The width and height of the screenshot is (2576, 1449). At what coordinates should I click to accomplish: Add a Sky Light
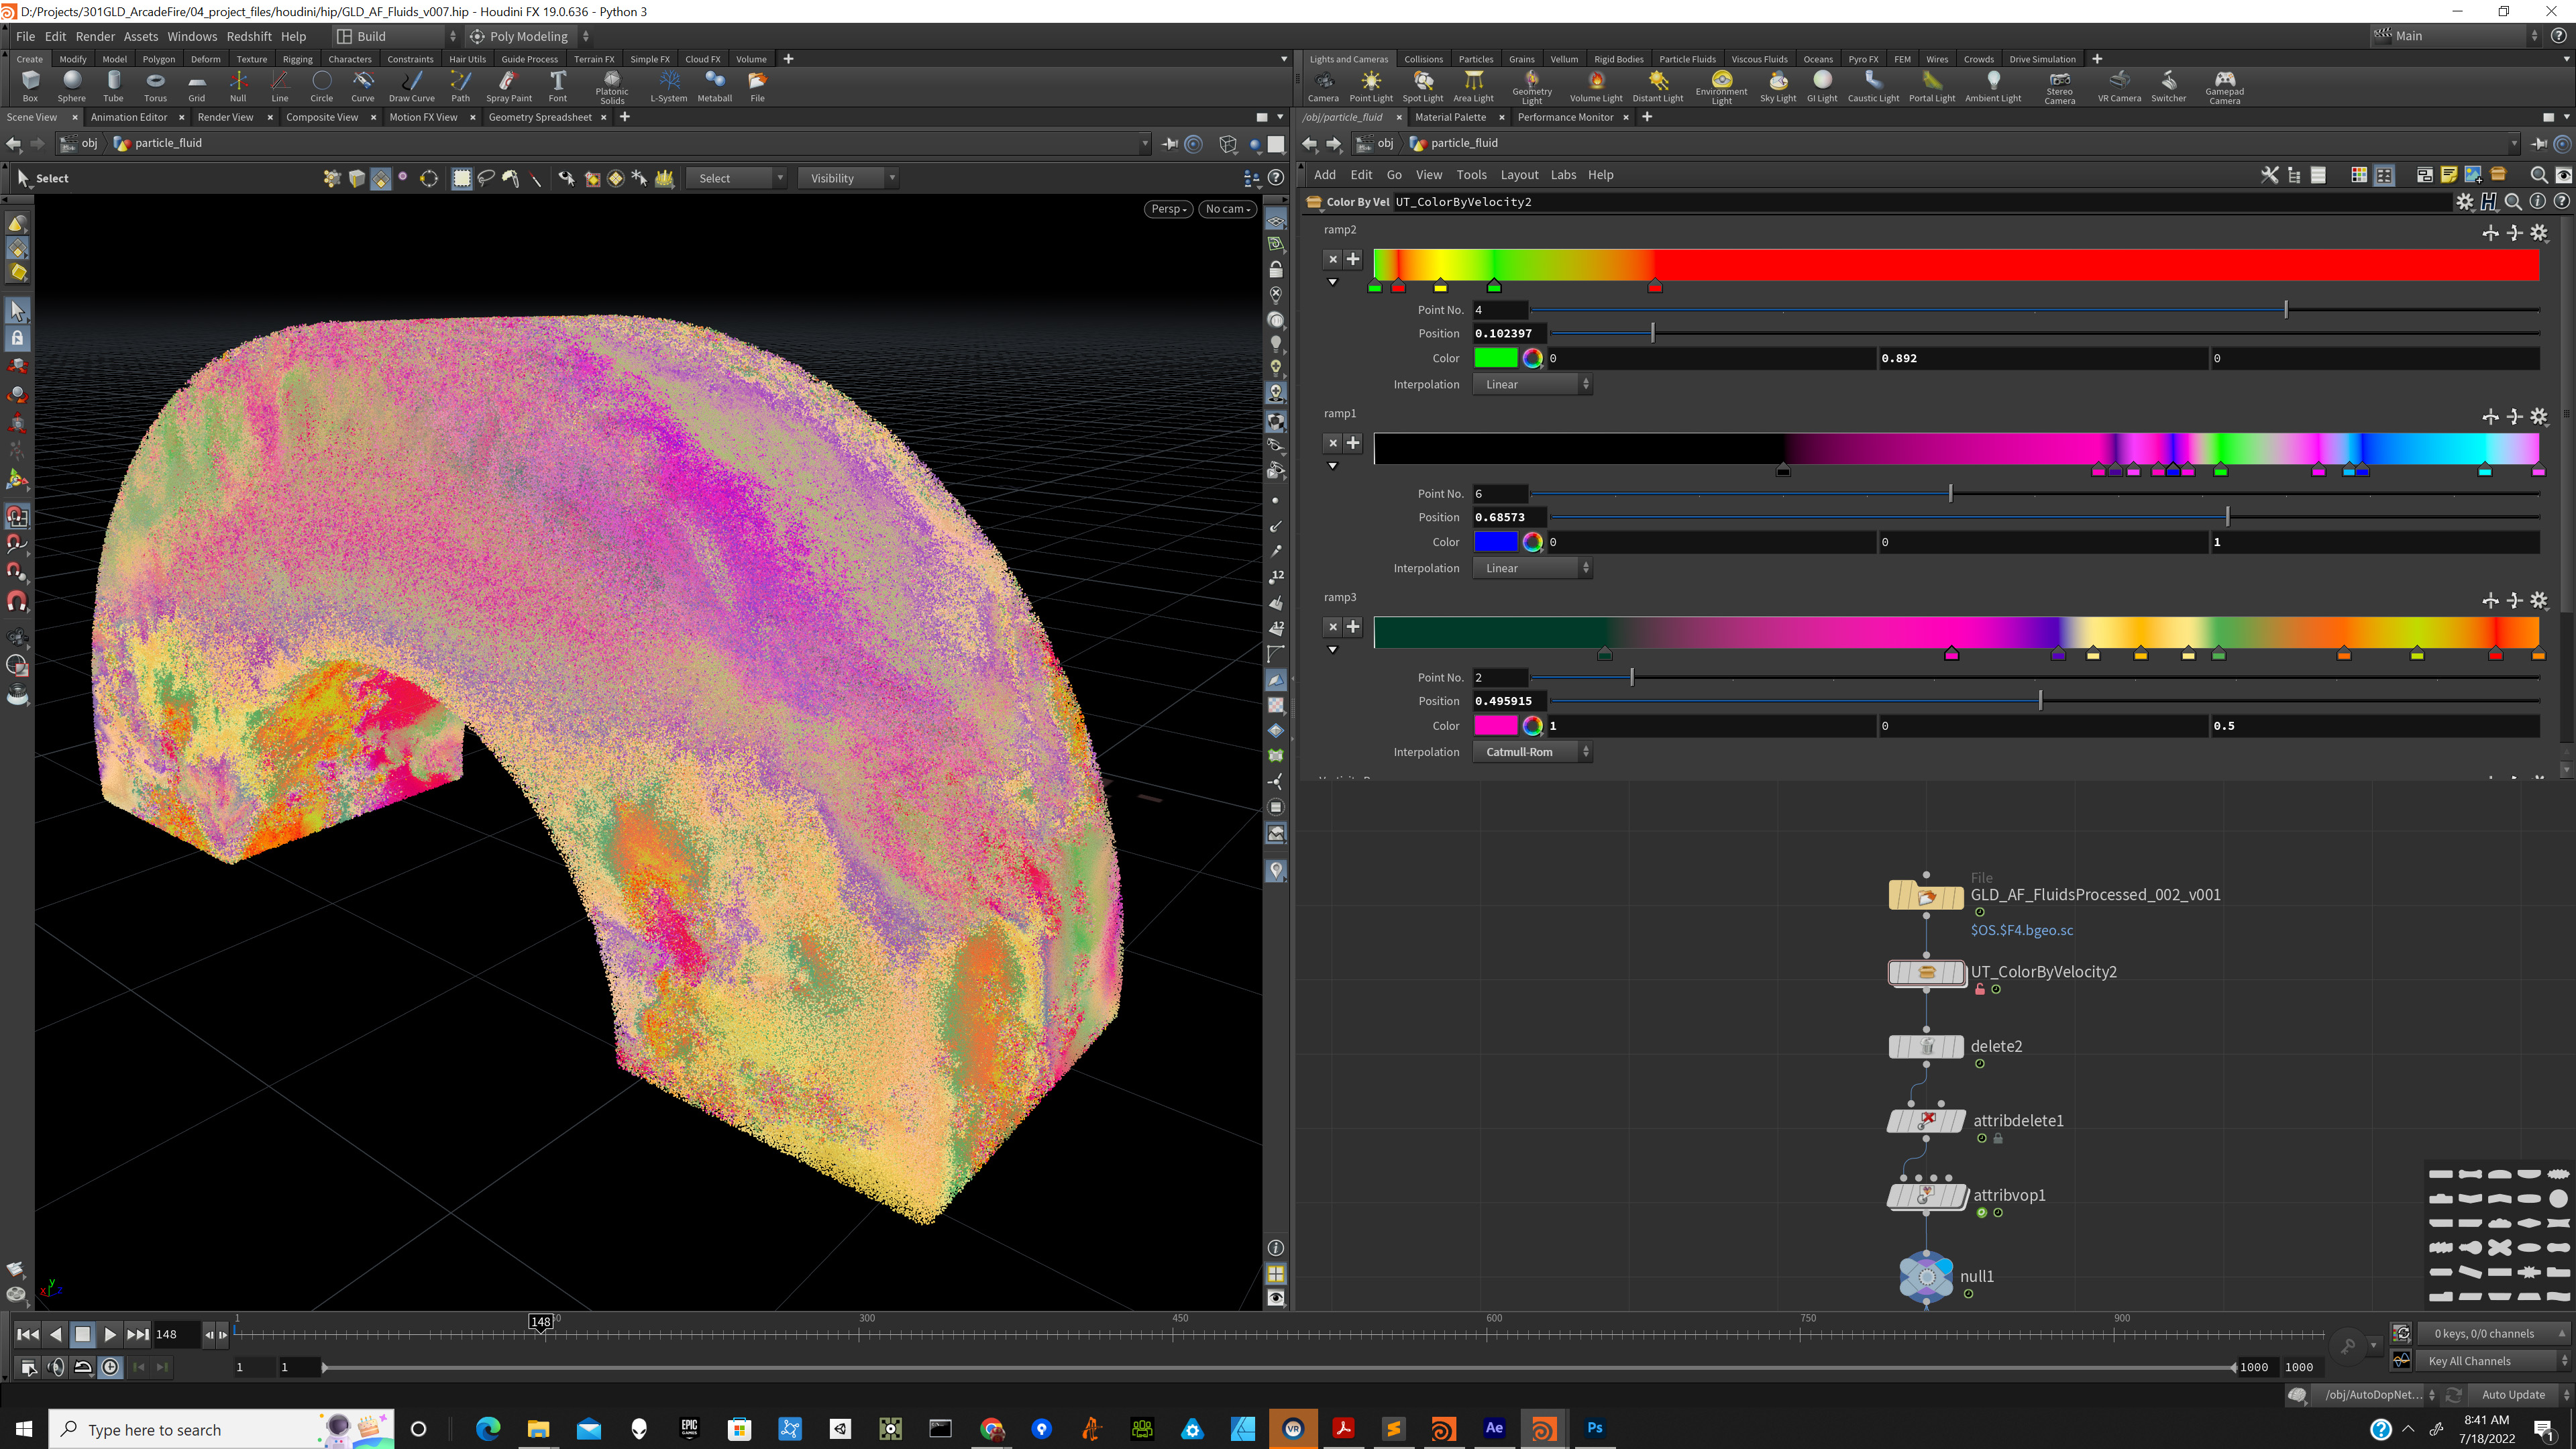1778,86
